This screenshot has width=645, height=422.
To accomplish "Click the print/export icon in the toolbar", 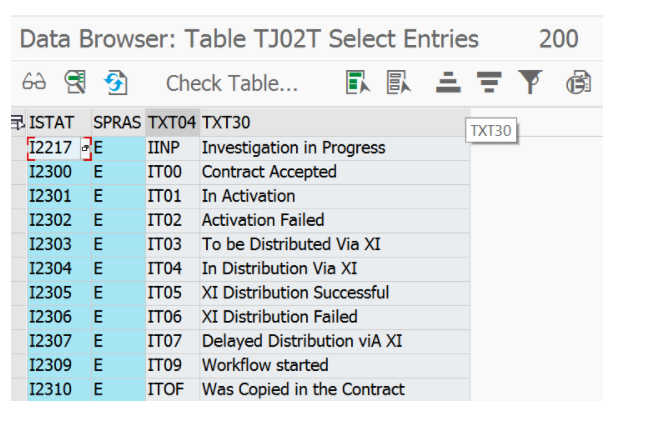I will [x=579, y=82].
